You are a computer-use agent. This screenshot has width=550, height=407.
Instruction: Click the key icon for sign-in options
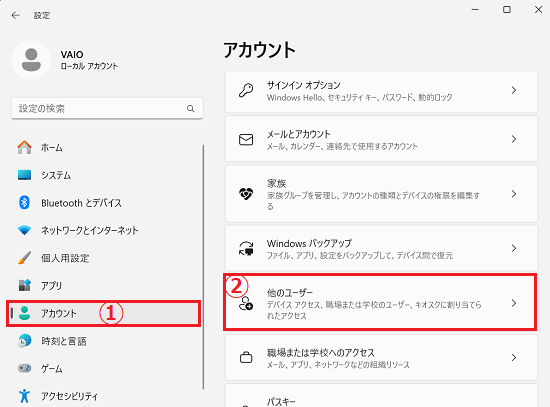[x=246, y=90]
